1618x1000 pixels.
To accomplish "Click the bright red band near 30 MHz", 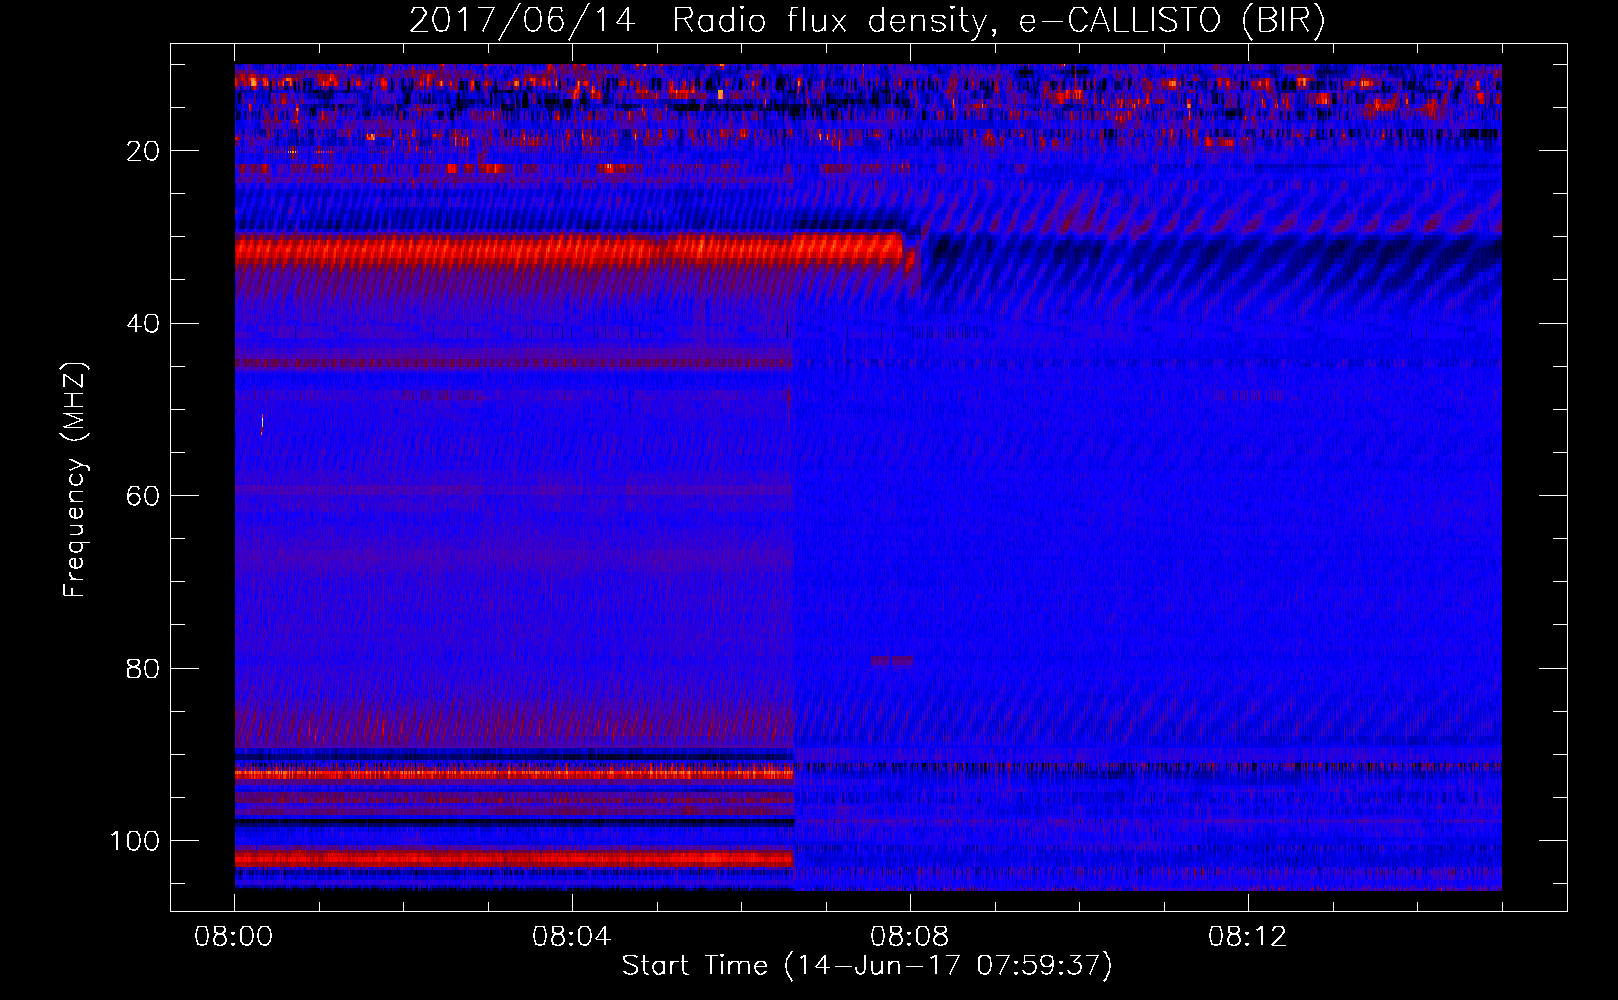I will pyautogui.click(x=570, y=248).
